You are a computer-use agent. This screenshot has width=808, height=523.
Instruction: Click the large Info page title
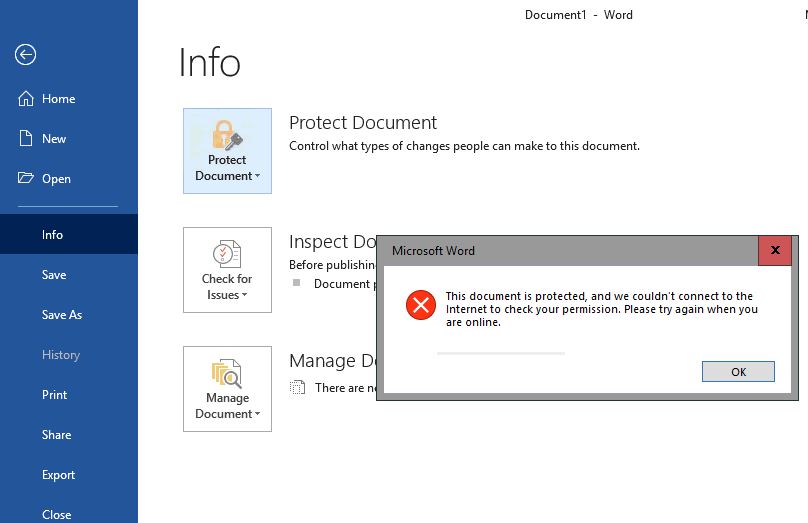pos(209,62)
